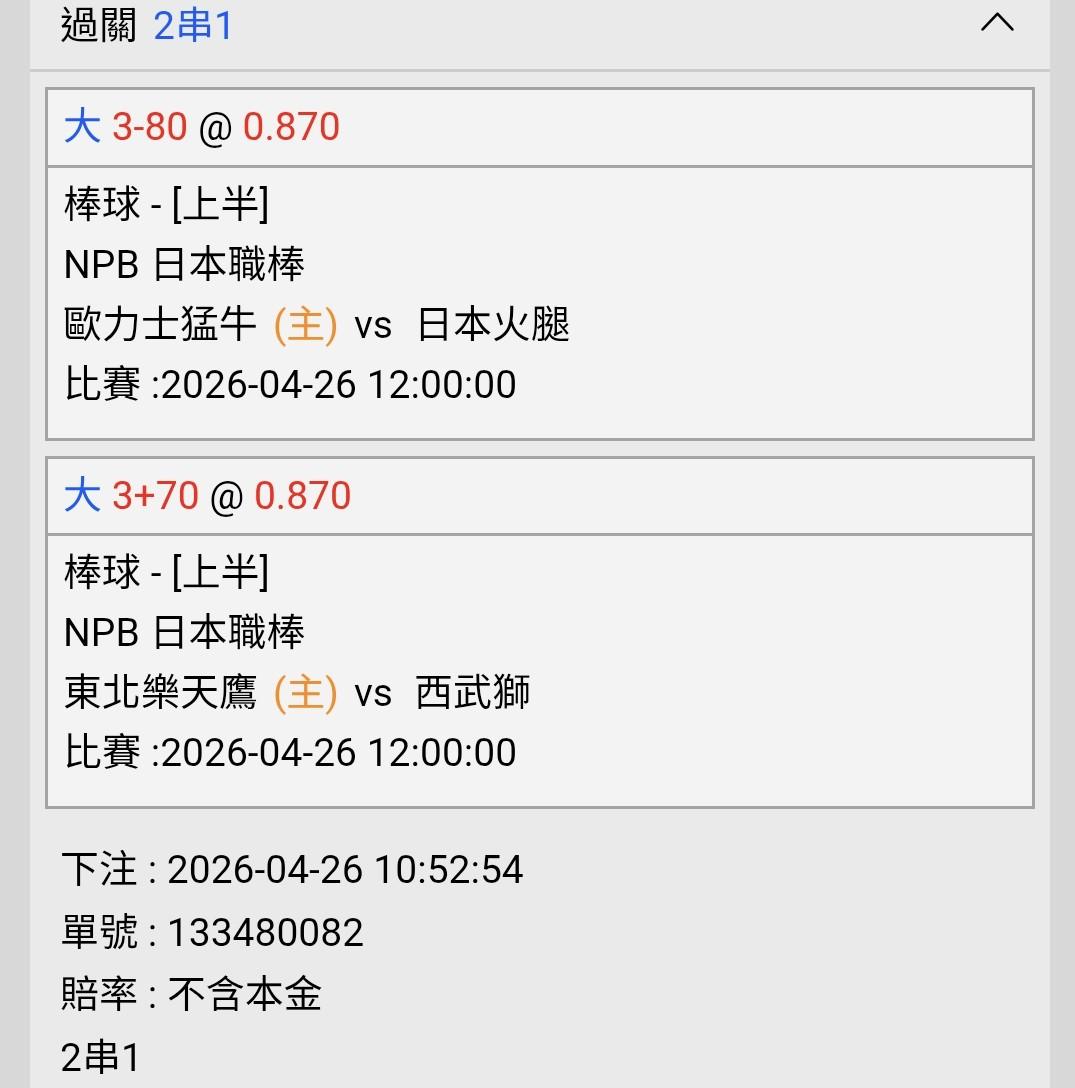Click the 歐力士猛牛 team name

pyautogui.click(x=160, y=326)
